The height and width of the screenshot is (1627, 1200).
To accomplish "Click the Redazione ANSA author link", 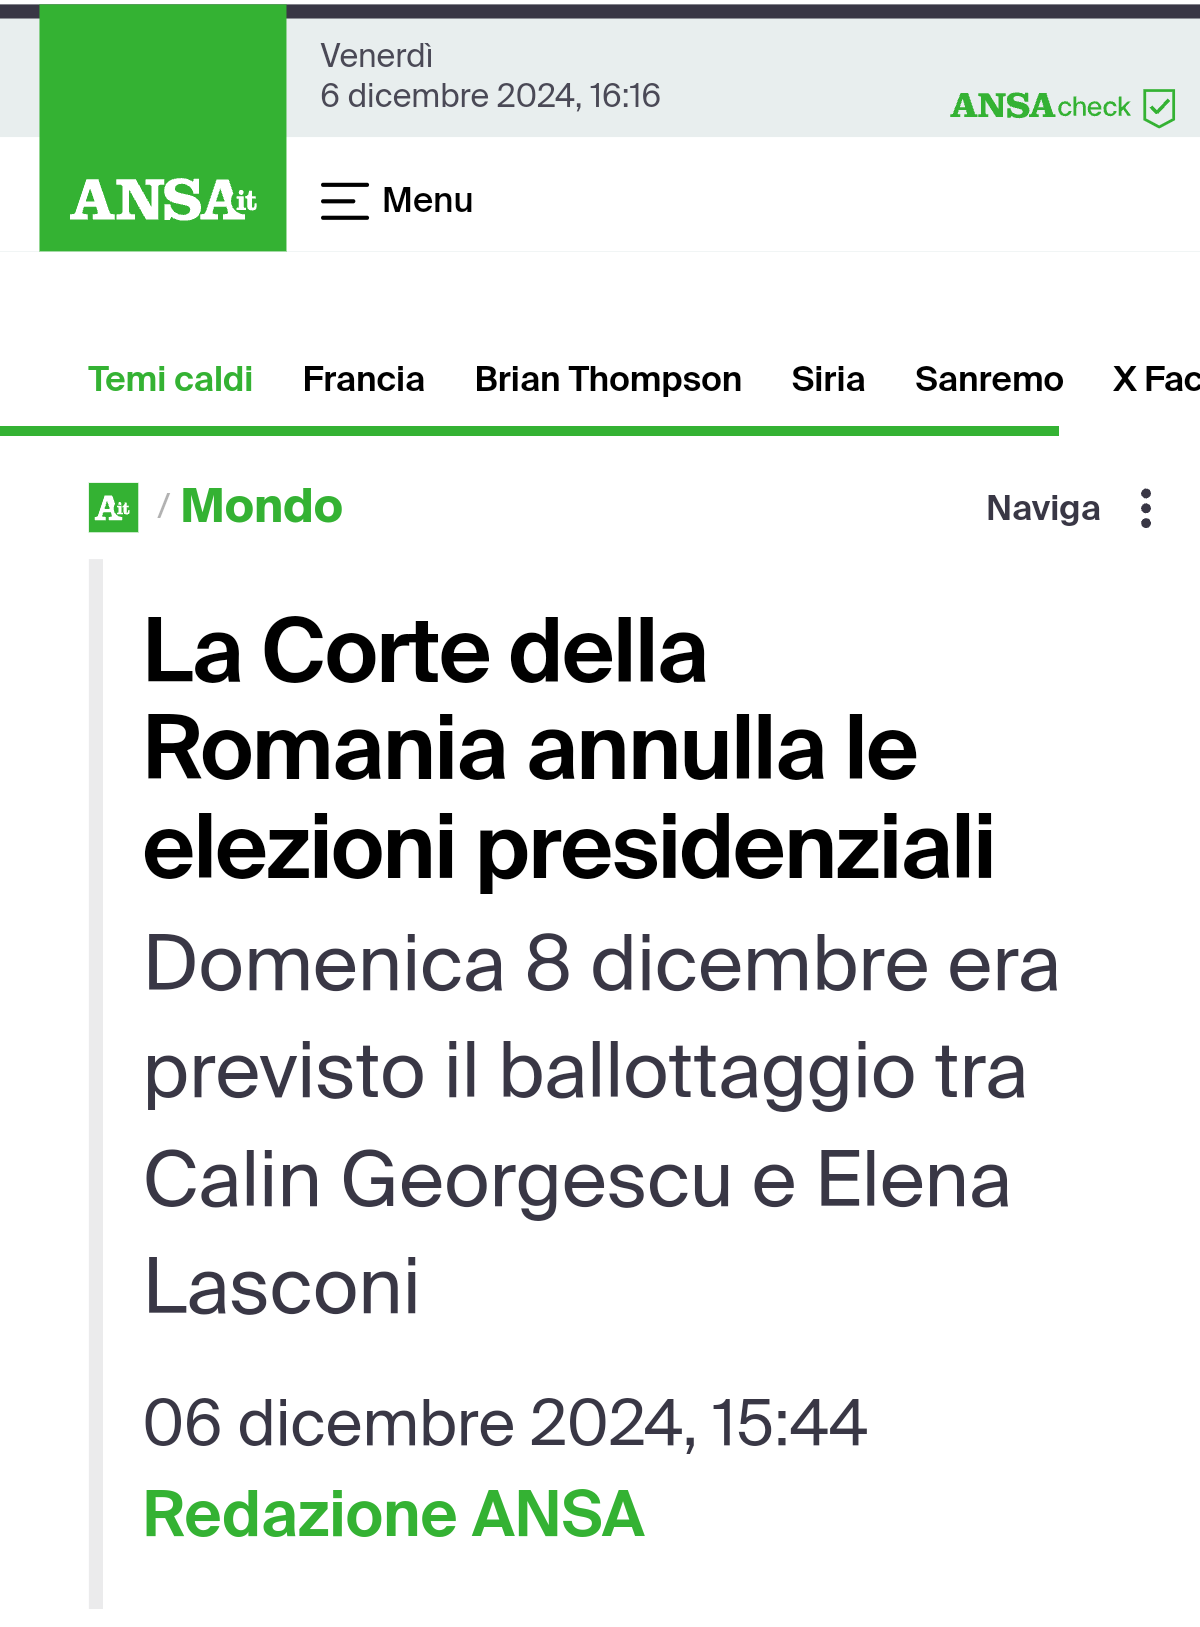I will coord(394,1514).
